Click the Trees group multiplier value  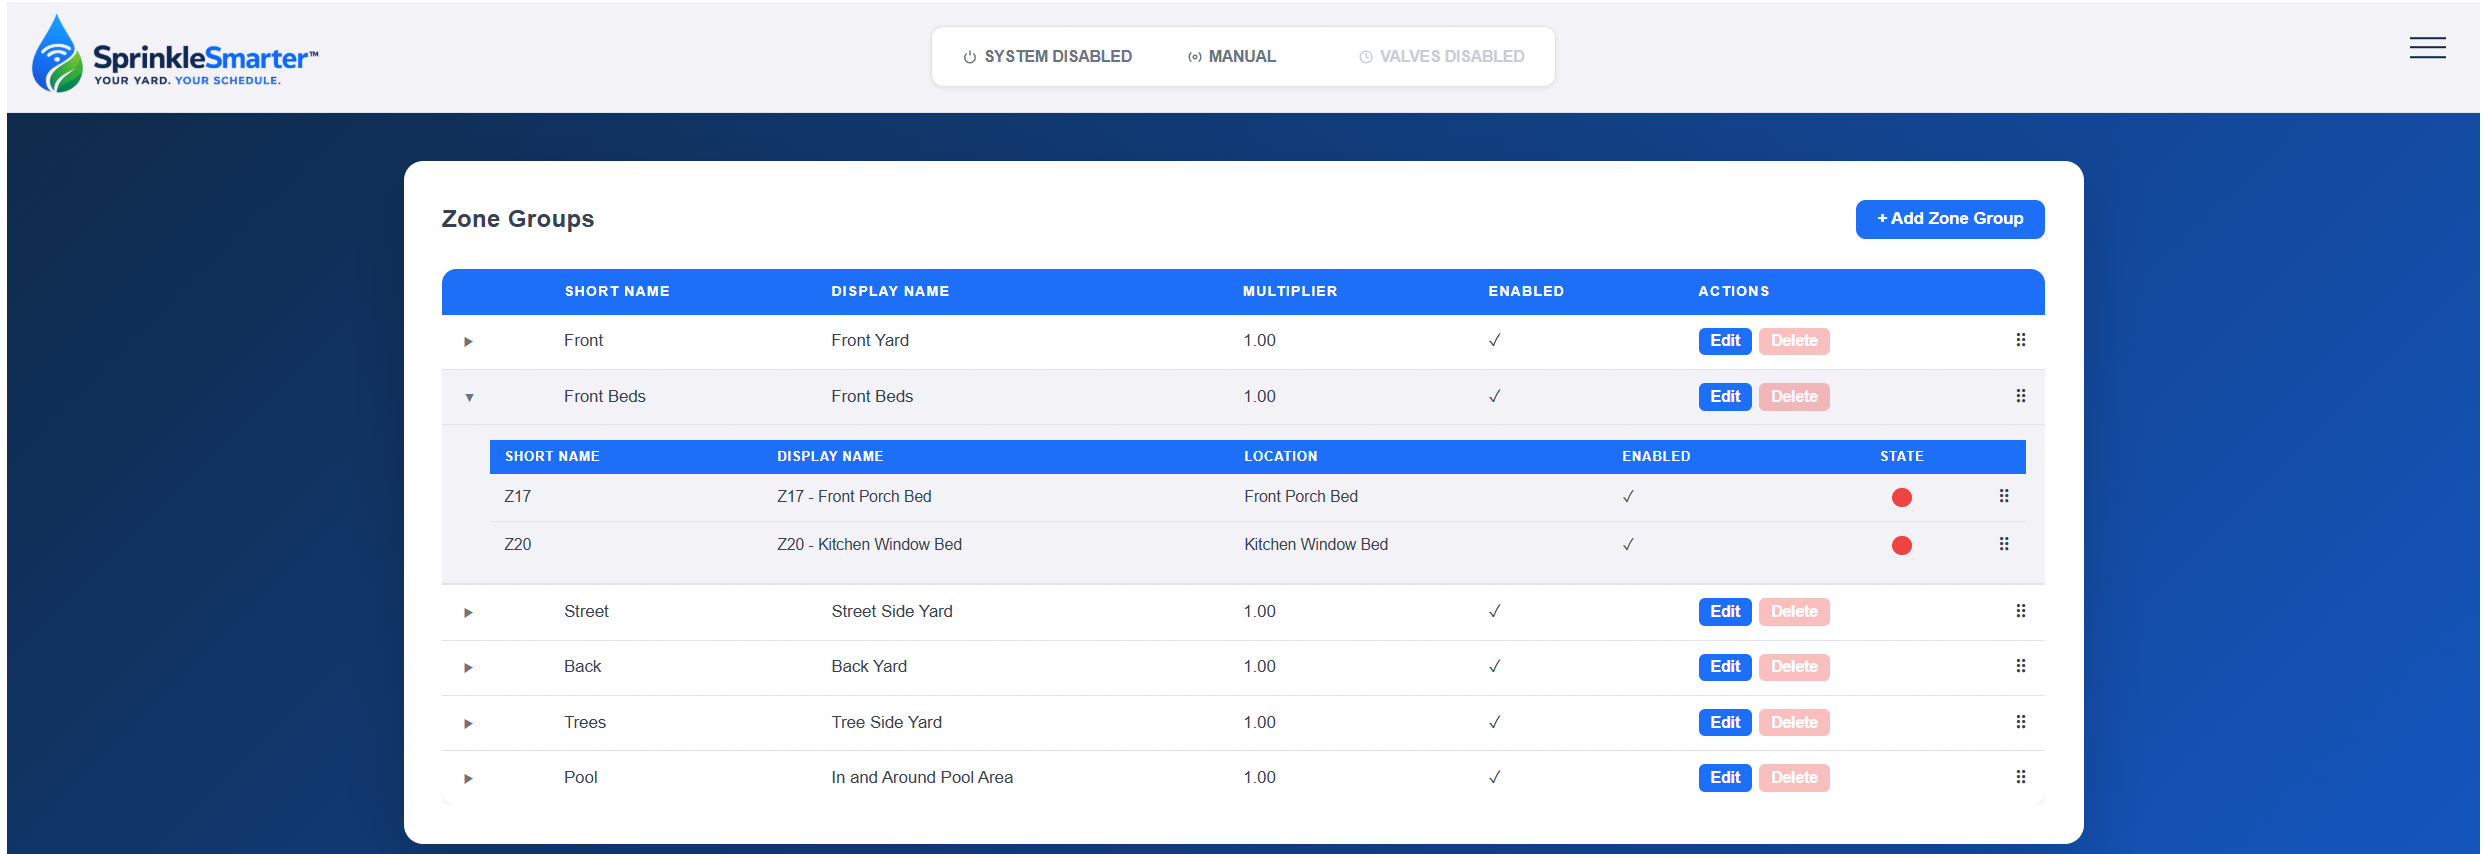1259,722
